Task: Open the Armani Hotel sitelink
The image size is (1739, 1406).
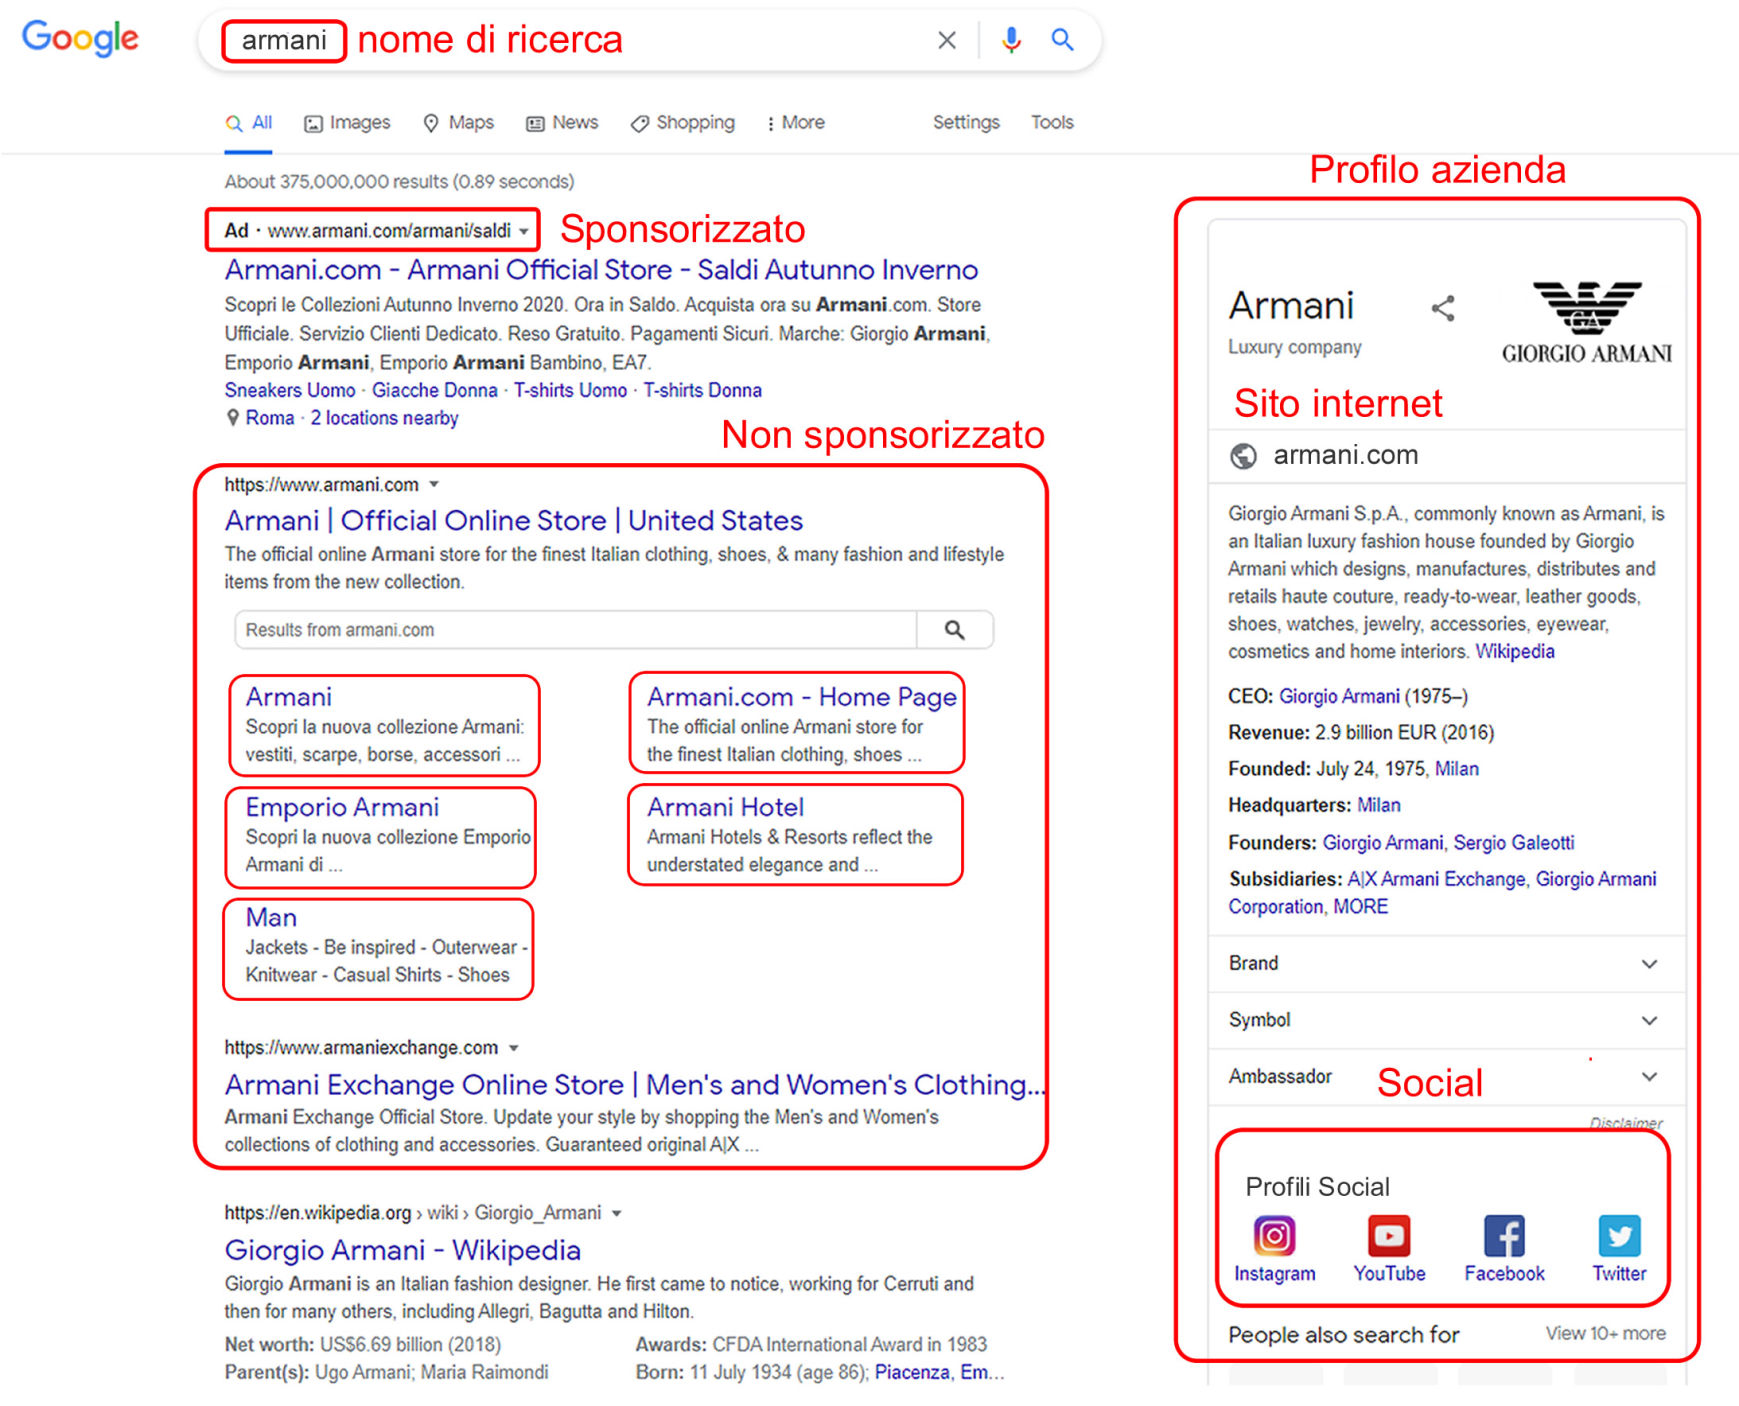Action: coord(725,807)
